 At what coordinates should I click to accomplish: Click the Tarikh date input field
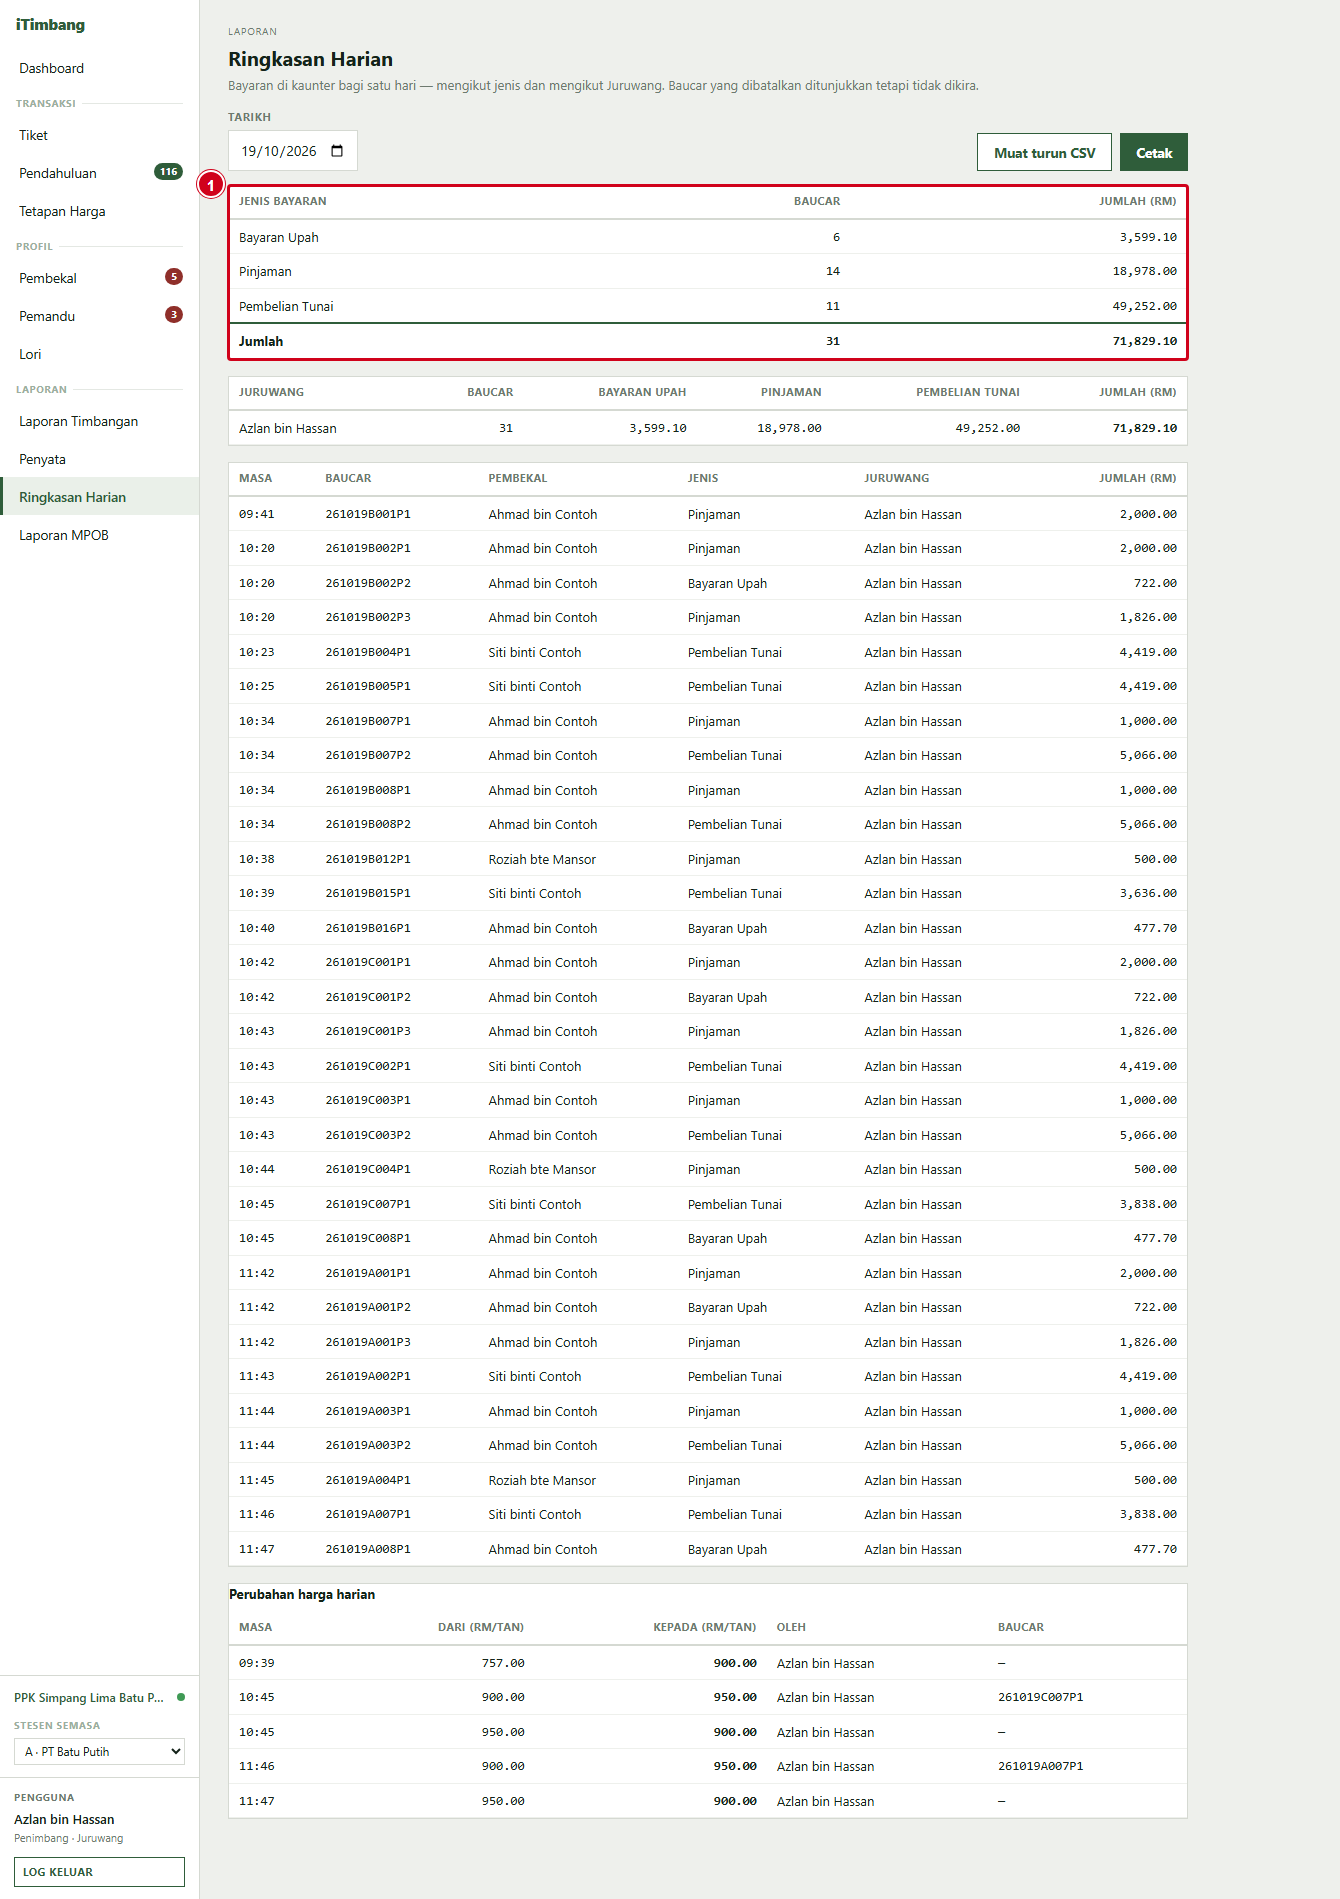(292, 151)
